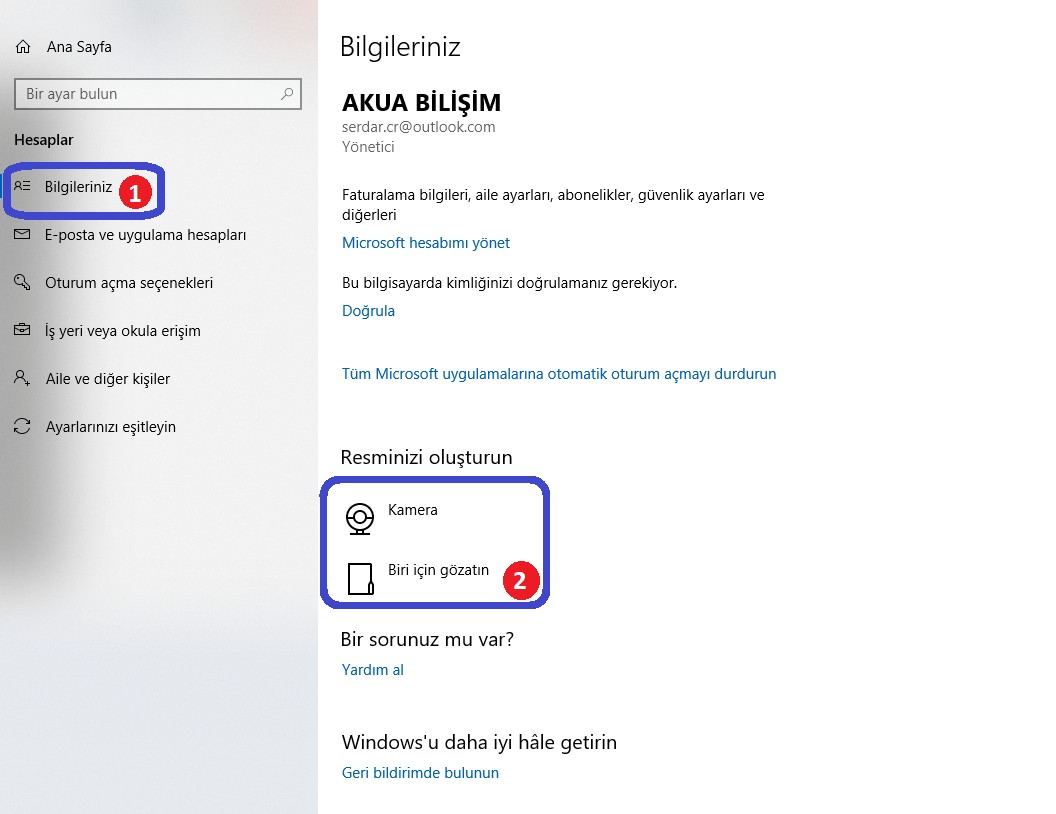Select Oturum açma seçenekleri

128,283
